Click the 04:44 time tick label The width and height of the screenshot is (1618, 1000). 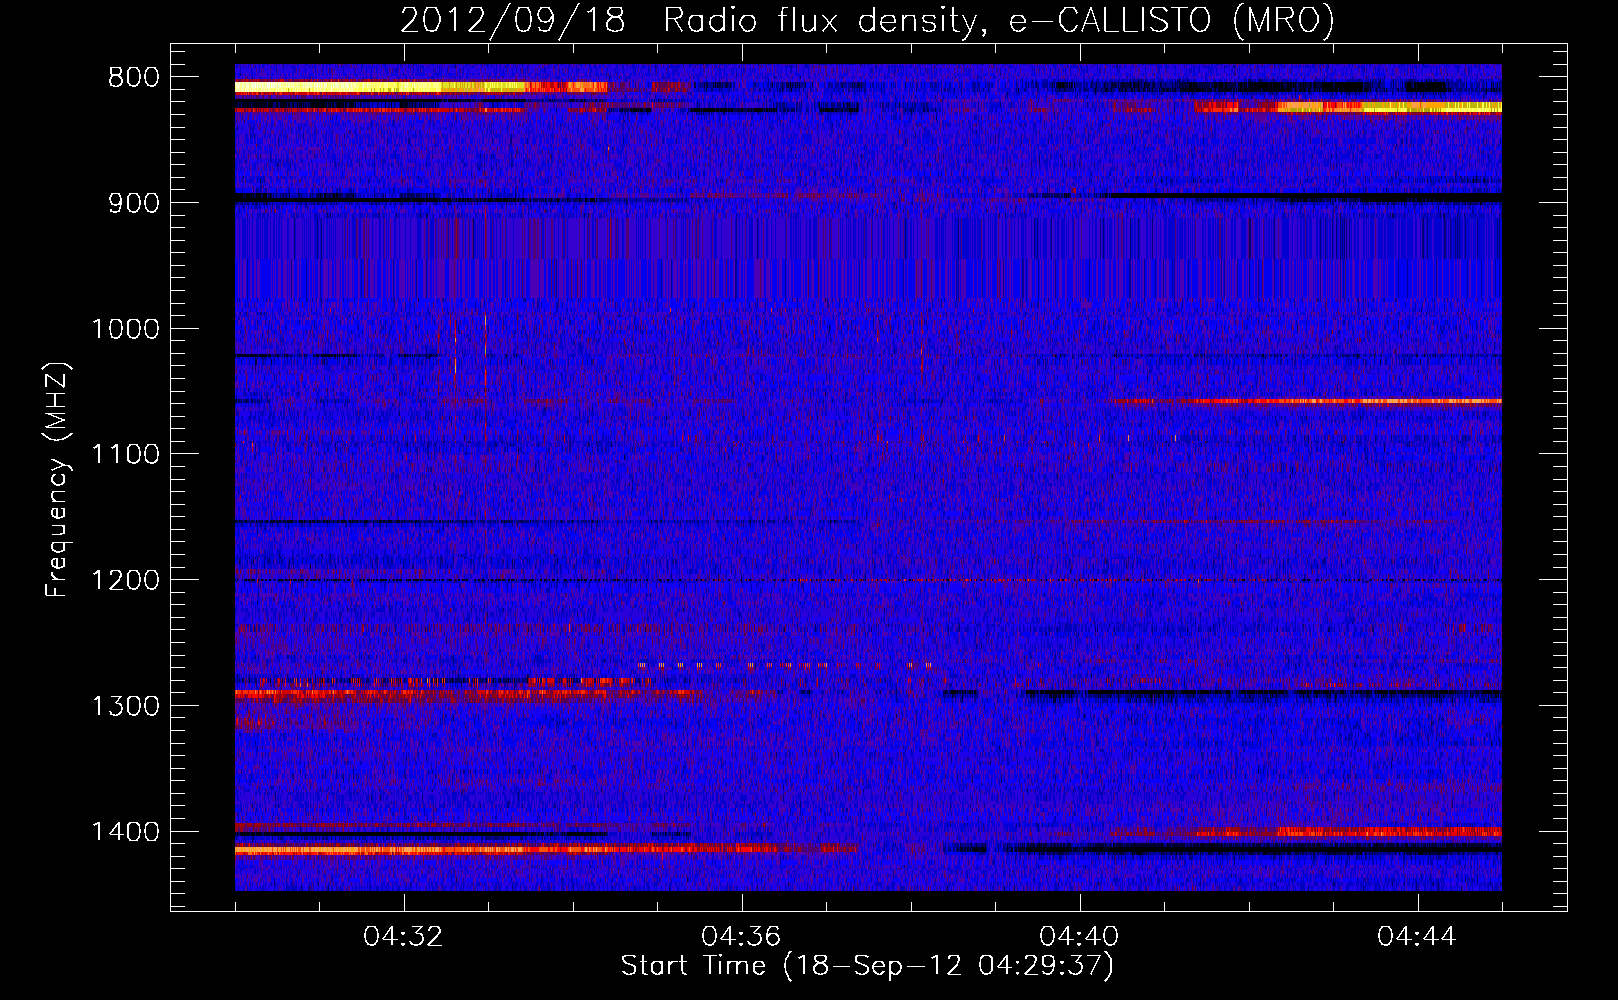pos(1417,937)
